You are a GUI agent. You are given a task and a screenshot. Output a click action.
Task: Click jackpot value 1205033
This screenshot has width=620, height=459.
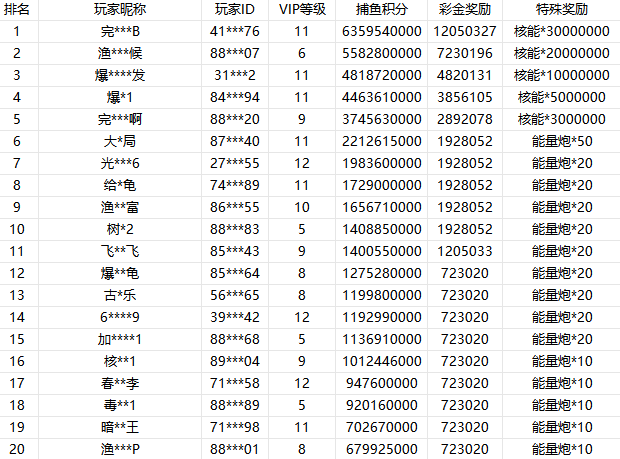pyautogui.click(x=465, y=251)
